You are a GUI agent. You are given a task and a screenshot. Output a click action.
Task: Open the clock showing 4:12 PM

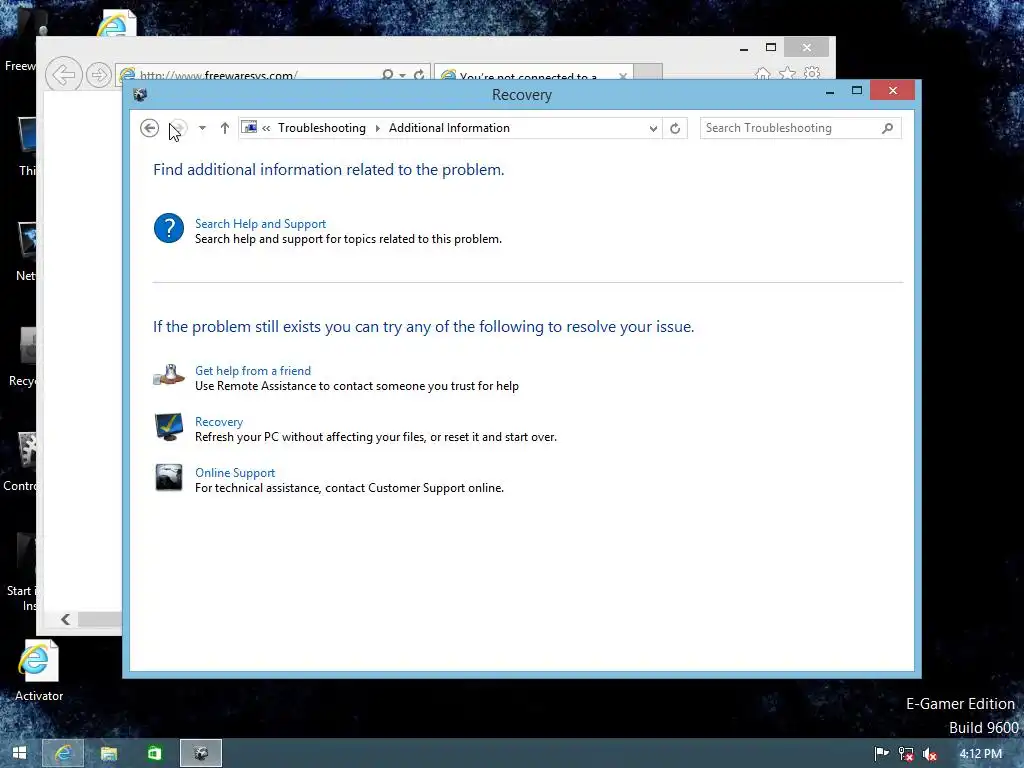[980, 754]
